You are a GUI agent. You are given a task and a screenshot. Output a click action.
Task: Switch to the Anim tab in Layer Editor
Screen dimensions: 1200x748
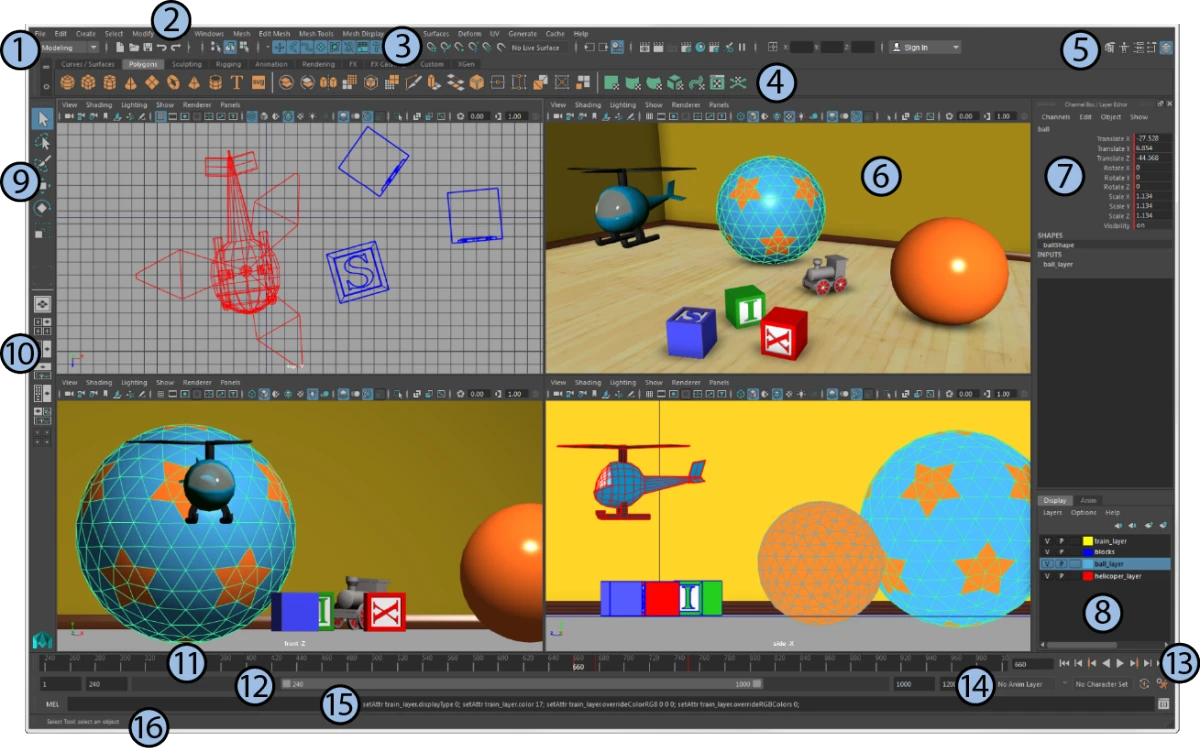pos(1089,500)
